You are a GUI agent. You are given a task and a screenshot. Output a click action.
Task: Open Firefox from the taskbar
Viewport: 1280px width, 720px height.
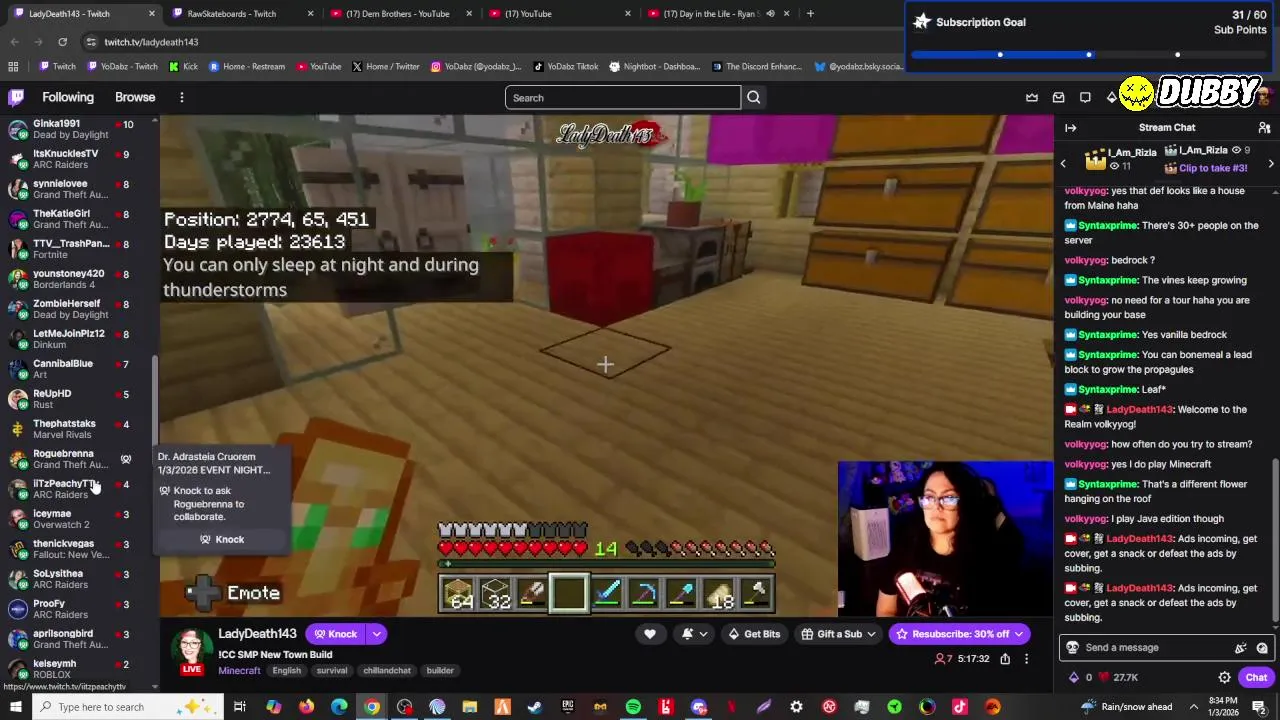pyautogui.click(x=306, y=707)
